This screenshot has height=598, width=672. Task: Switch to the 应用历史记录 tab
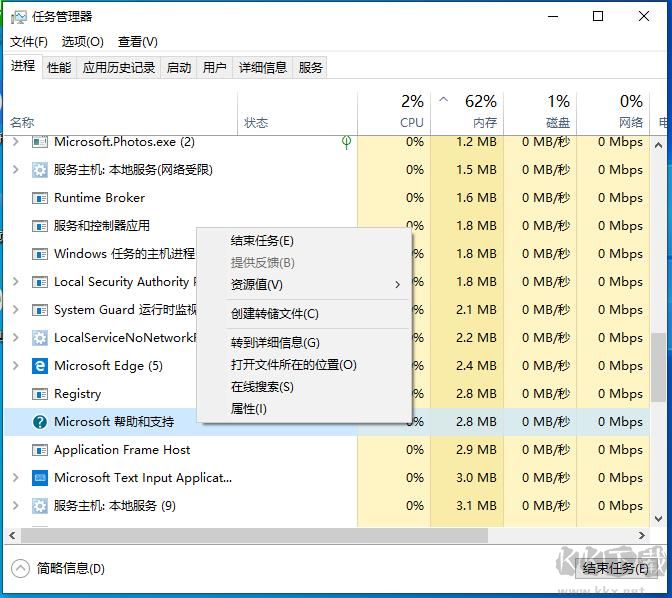[x=119, y=68]
